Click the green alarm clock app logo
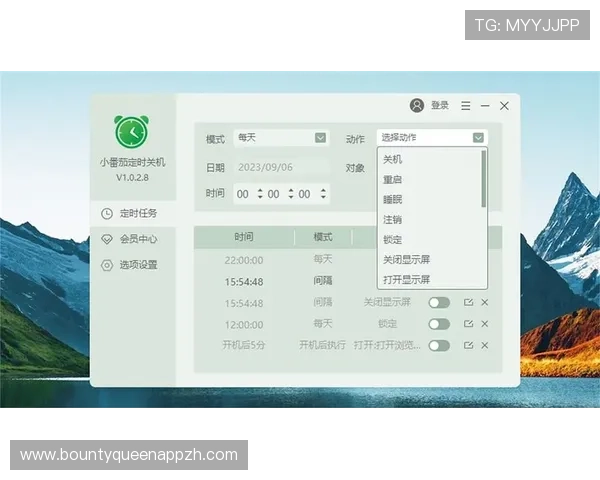 pos(132,132)
